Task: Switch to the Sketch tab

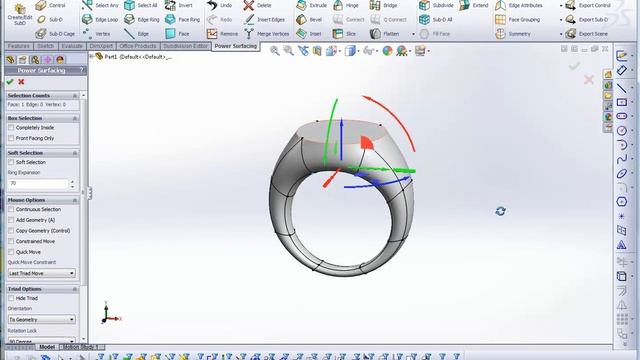Action: (x=46, y=46)
